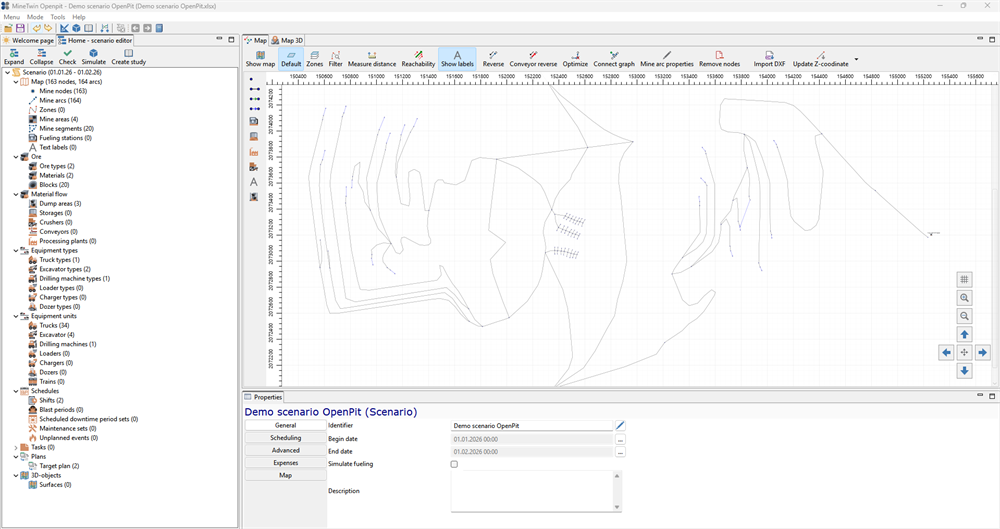Select the text label A tool in palette
The width and height of the screenshot is (1000, 529).
pos(254,182)
